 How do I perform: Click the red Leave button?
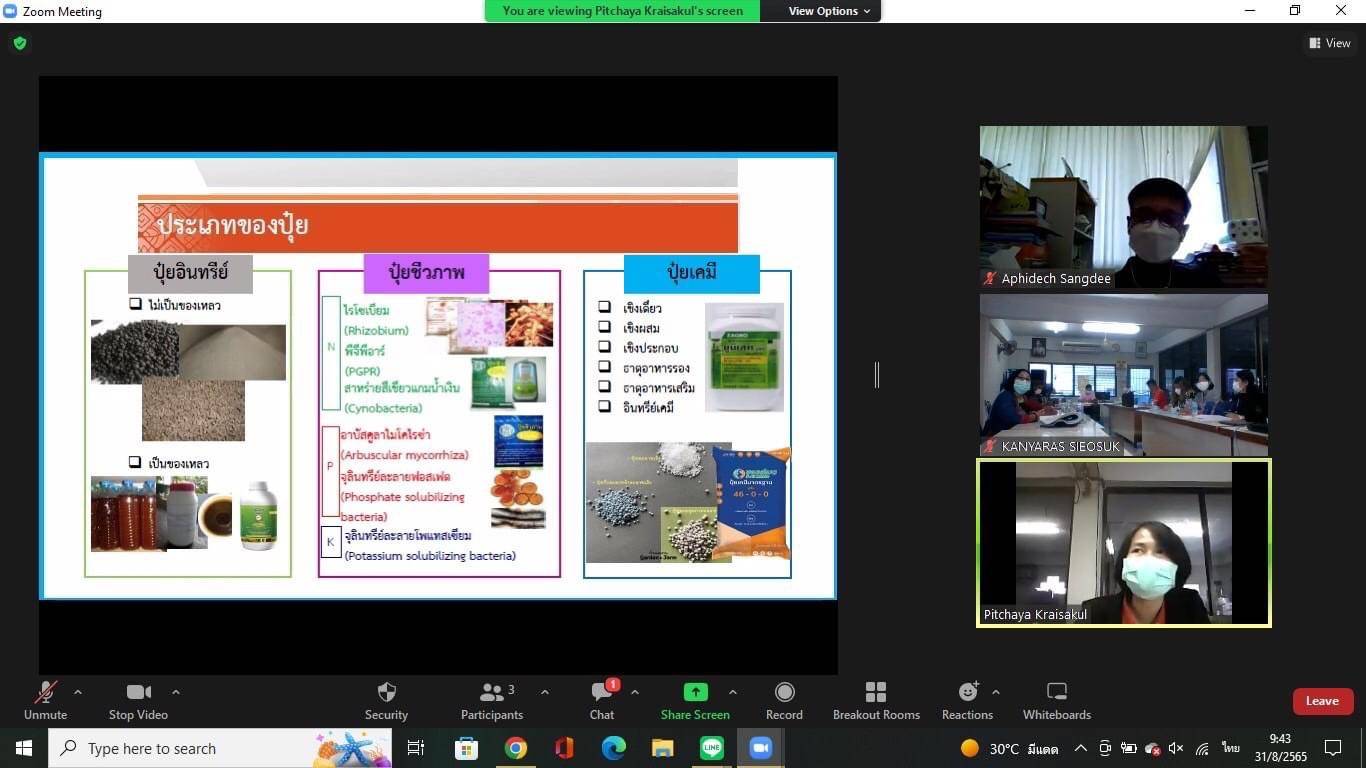pyautogui.click(x=1322, y=701)
